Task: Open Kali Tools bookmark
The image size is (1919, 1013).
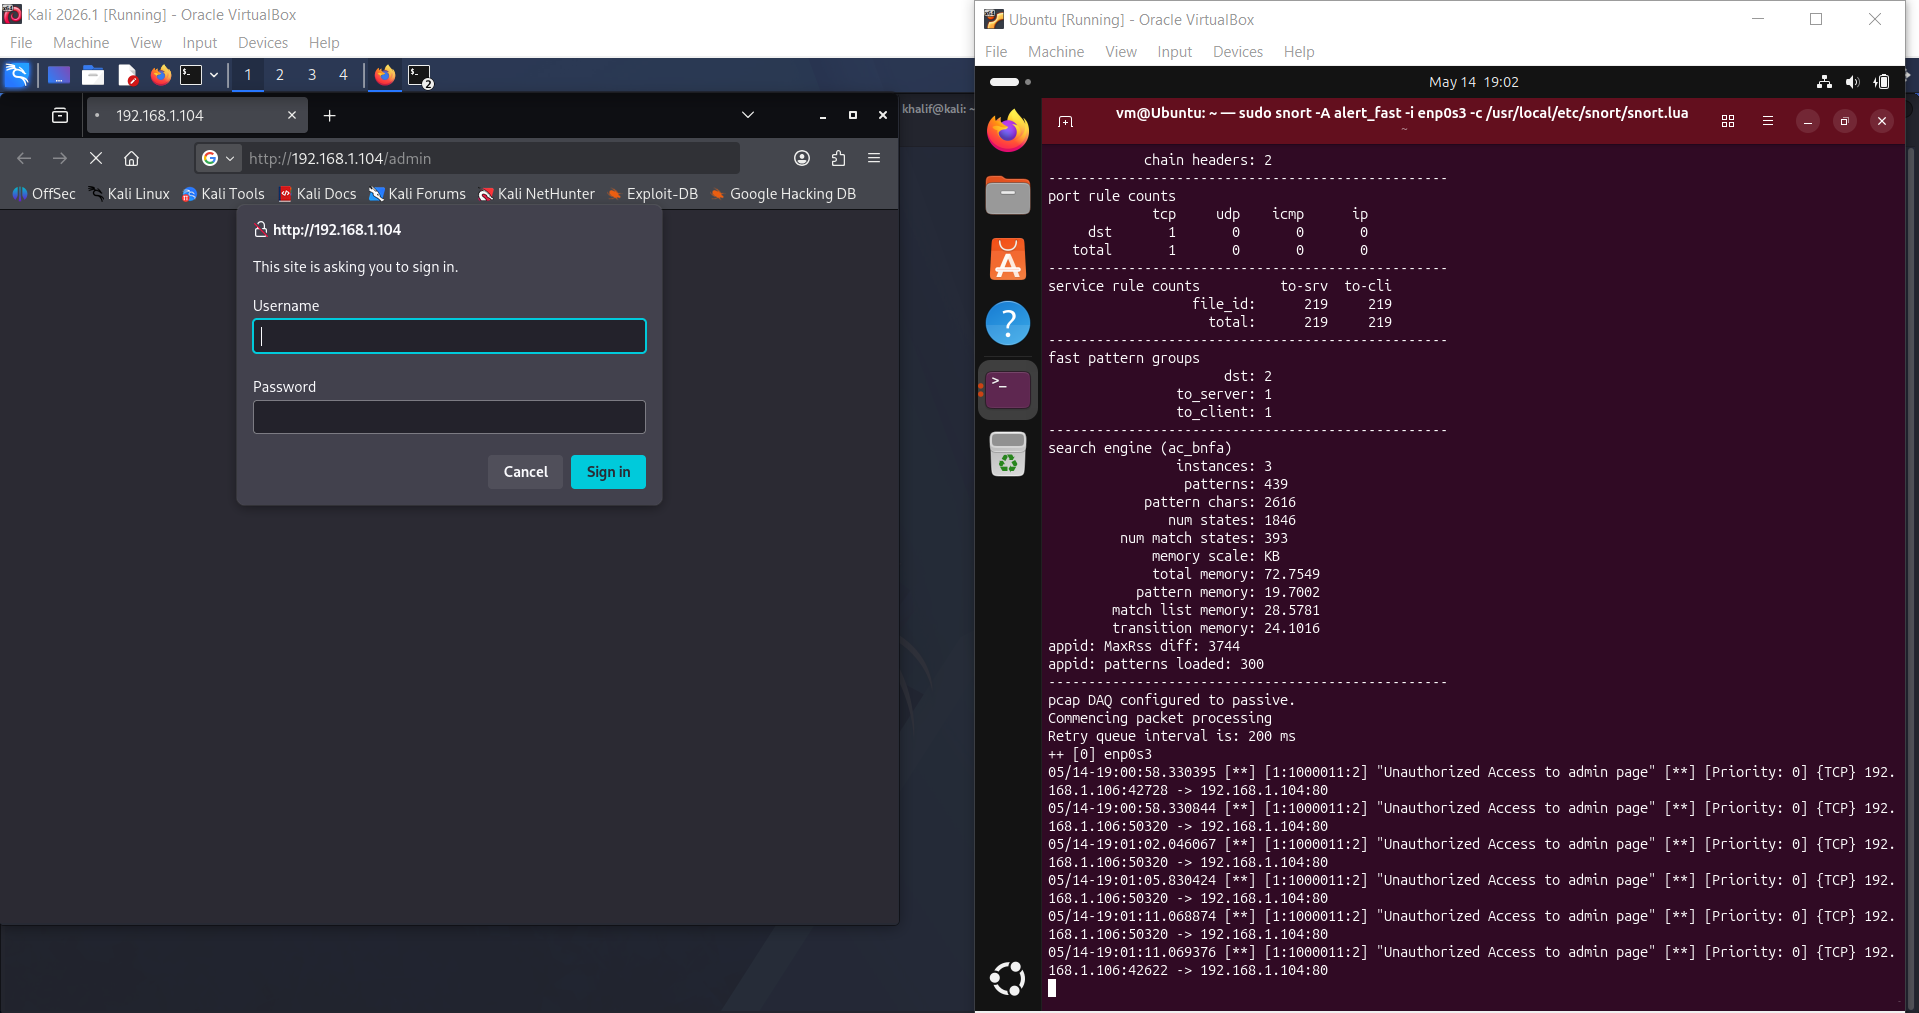Action: (223, 194)
